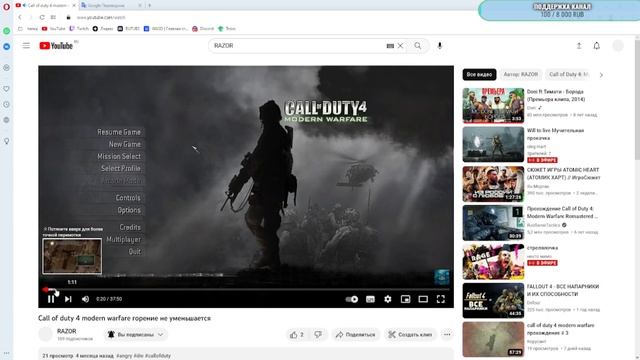Open the YouTube hamburger guide menu

click(26, 46)
